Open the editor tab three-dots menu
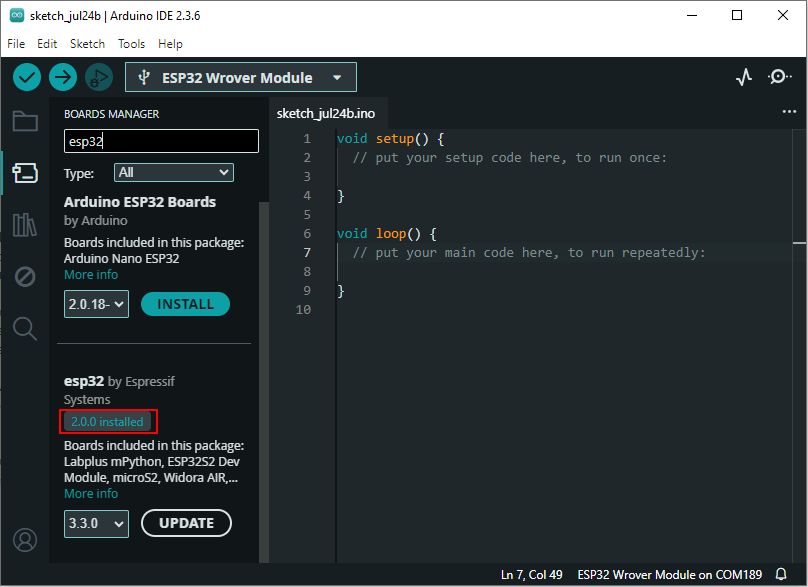The image size is (808, 587). pos(789,112)
